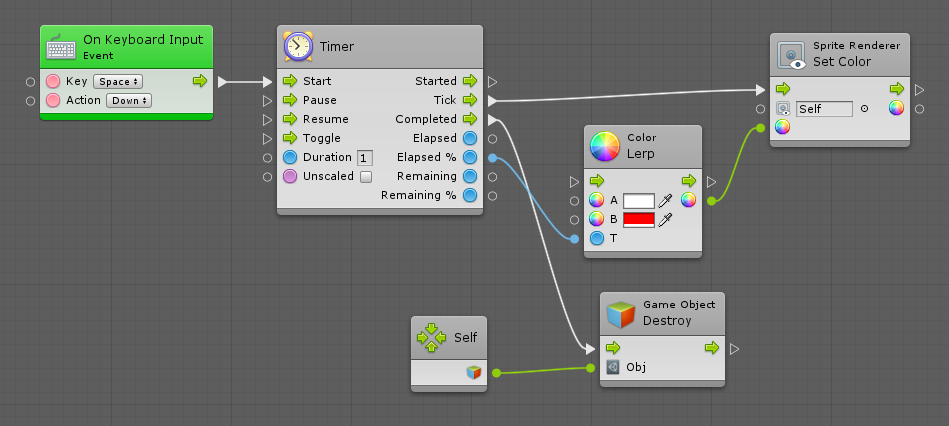Click the white color A swatch
949x426 pixels.
638,201
